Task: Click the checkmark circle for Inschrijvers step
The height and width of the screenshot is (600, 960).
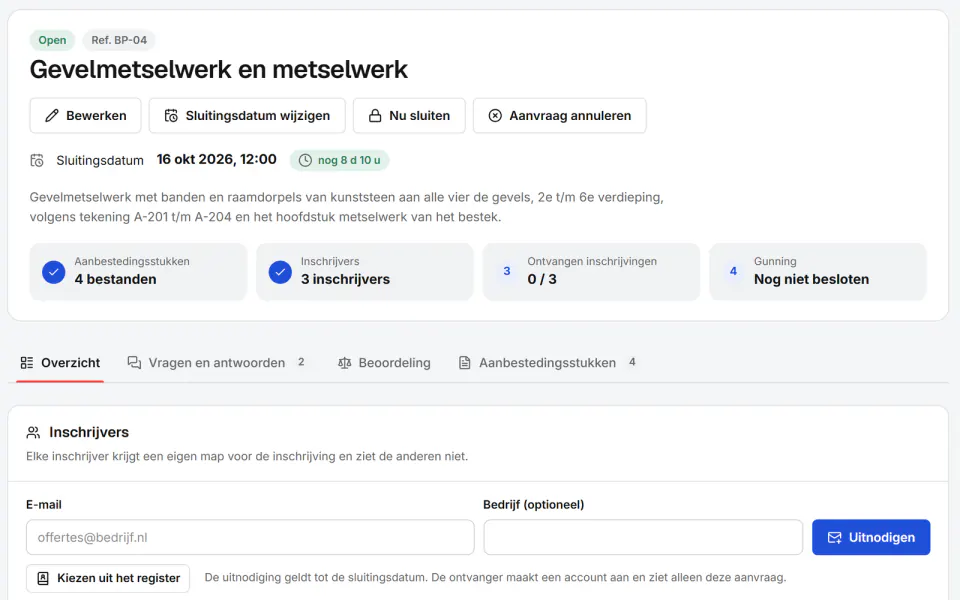Action: pyautogui.click(x=280, y=271)
